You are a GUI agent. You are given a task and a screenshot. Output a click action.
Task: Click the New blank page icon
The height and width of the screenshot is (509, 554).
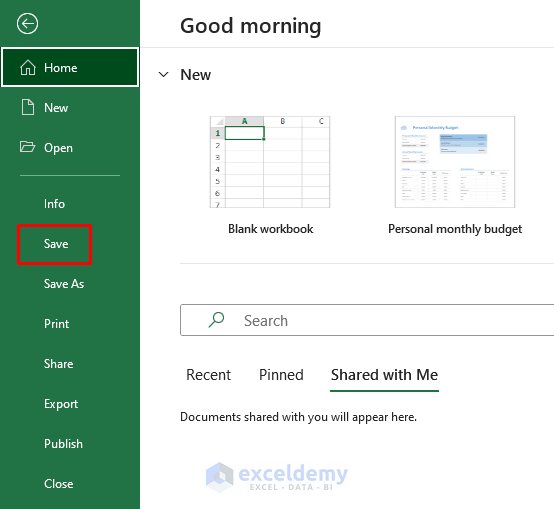(x=28, y=107)
